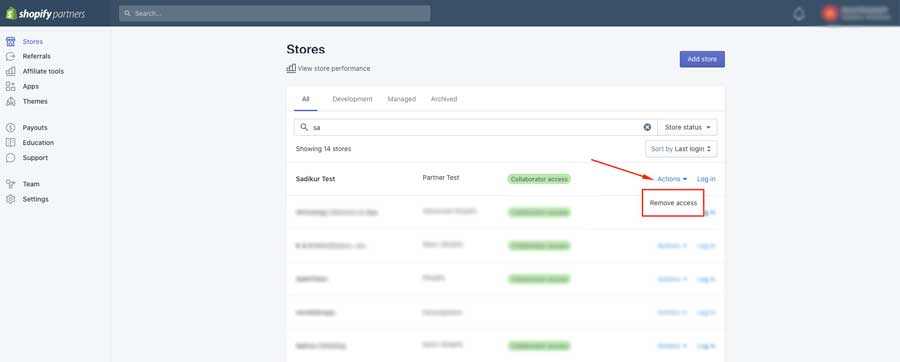Click the Stores page heading
The image size is (900, 362).
pyautogui.click(x=305, y=49)
